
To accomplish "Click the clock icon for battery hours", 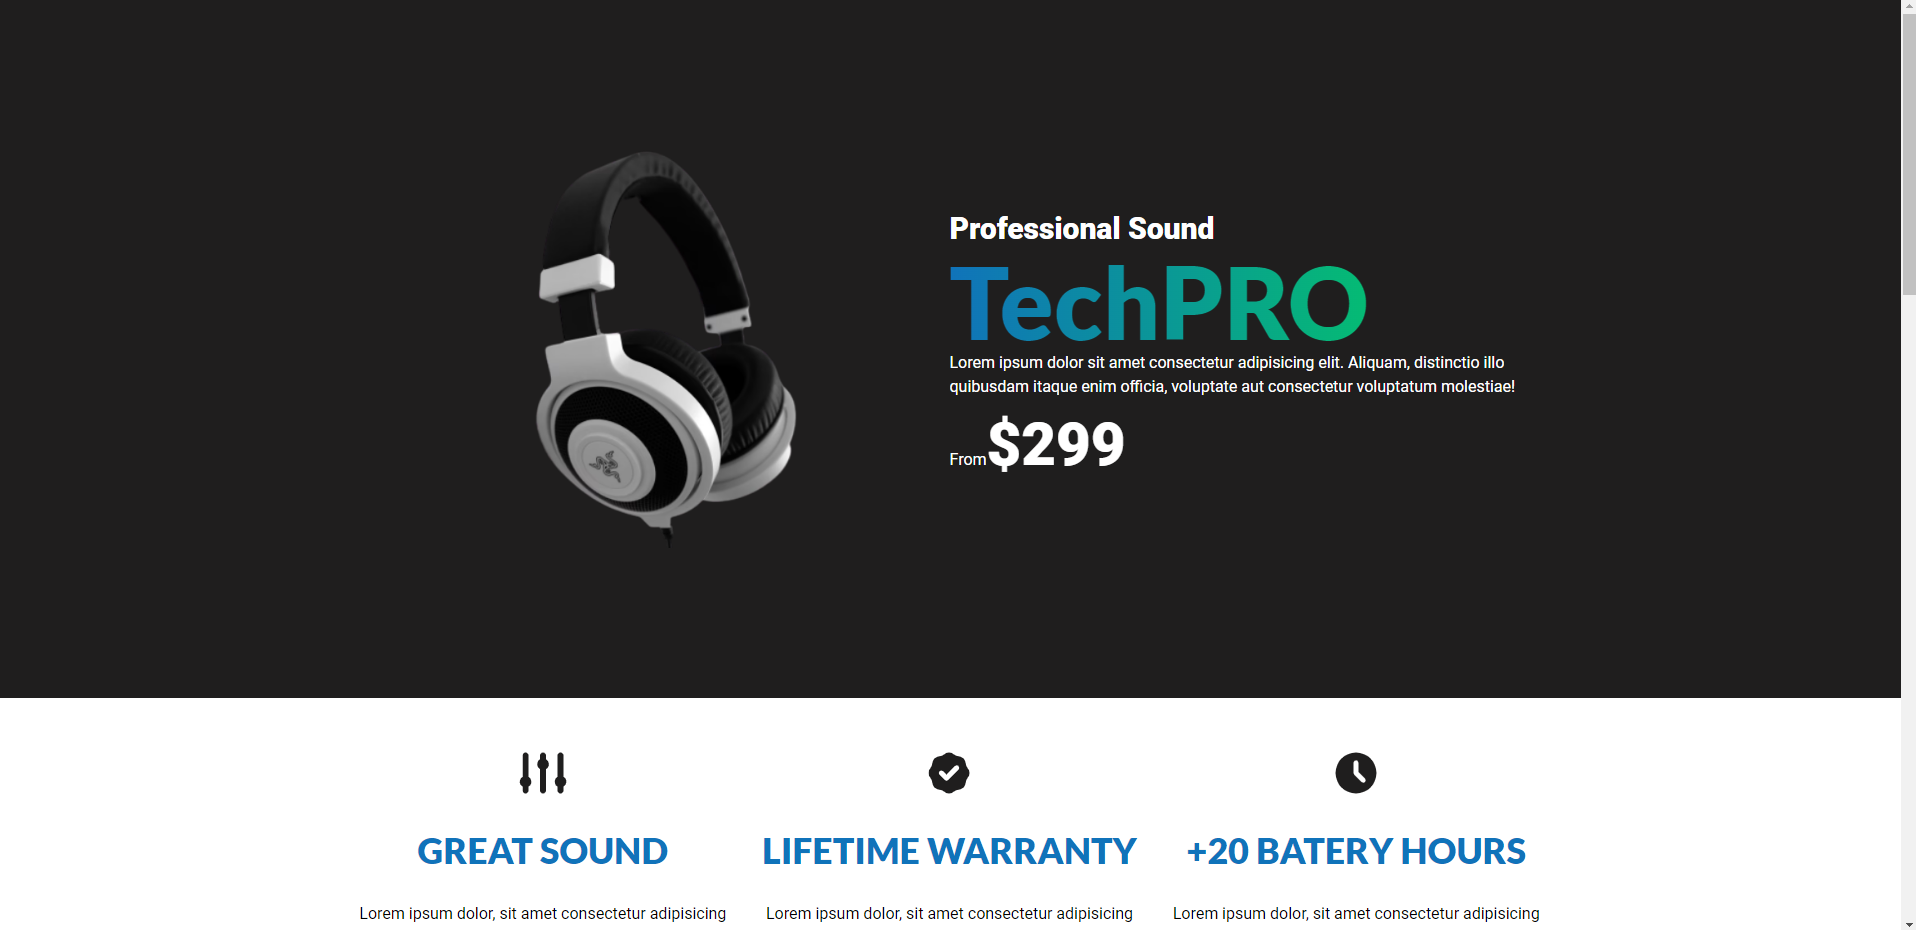I will (1356, 773).
